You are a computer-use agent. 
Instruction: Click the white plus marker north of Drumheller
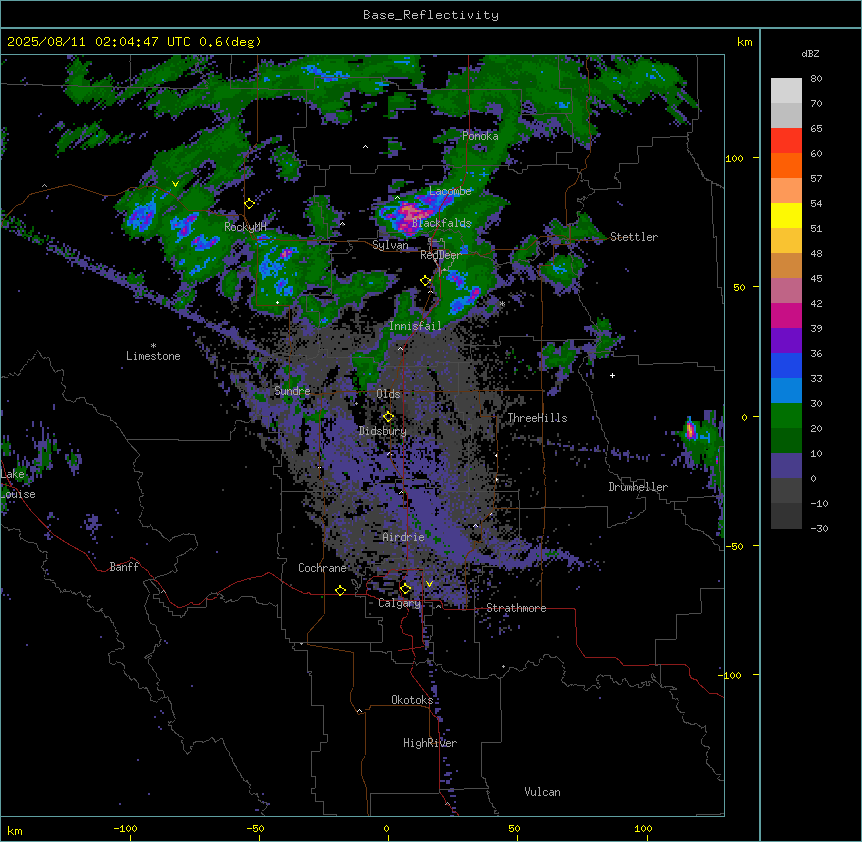point(612,375)
